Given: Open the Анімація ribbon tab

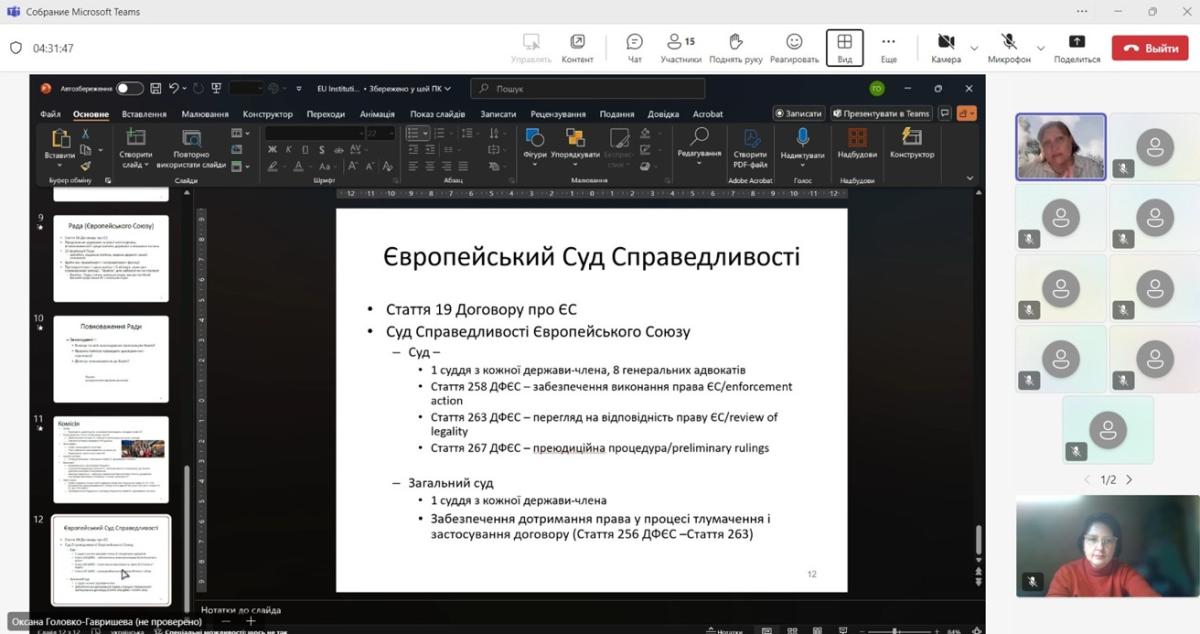Looking at the screenshot, I should pos(377,114).
